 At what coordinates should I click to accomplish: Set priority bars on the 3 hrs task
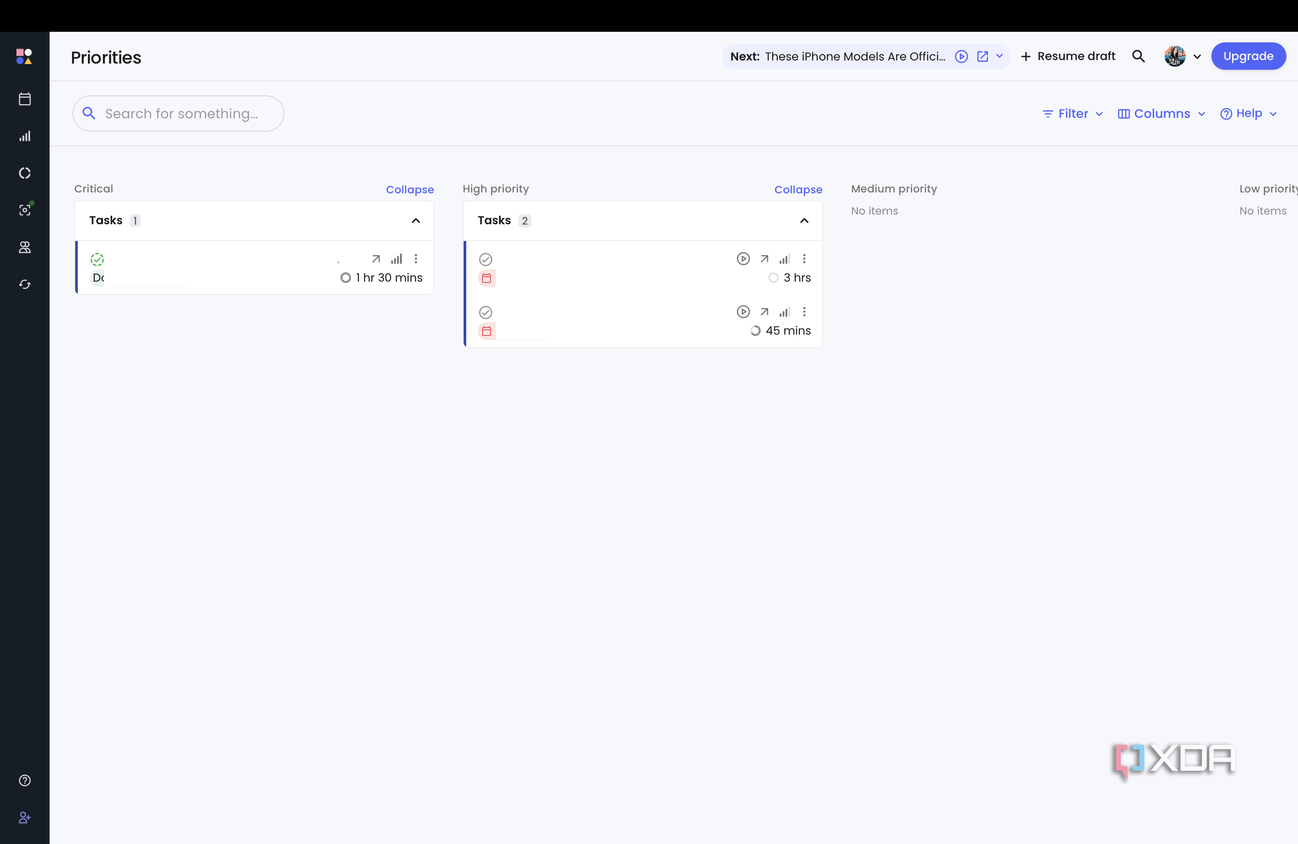pos(784,259)
